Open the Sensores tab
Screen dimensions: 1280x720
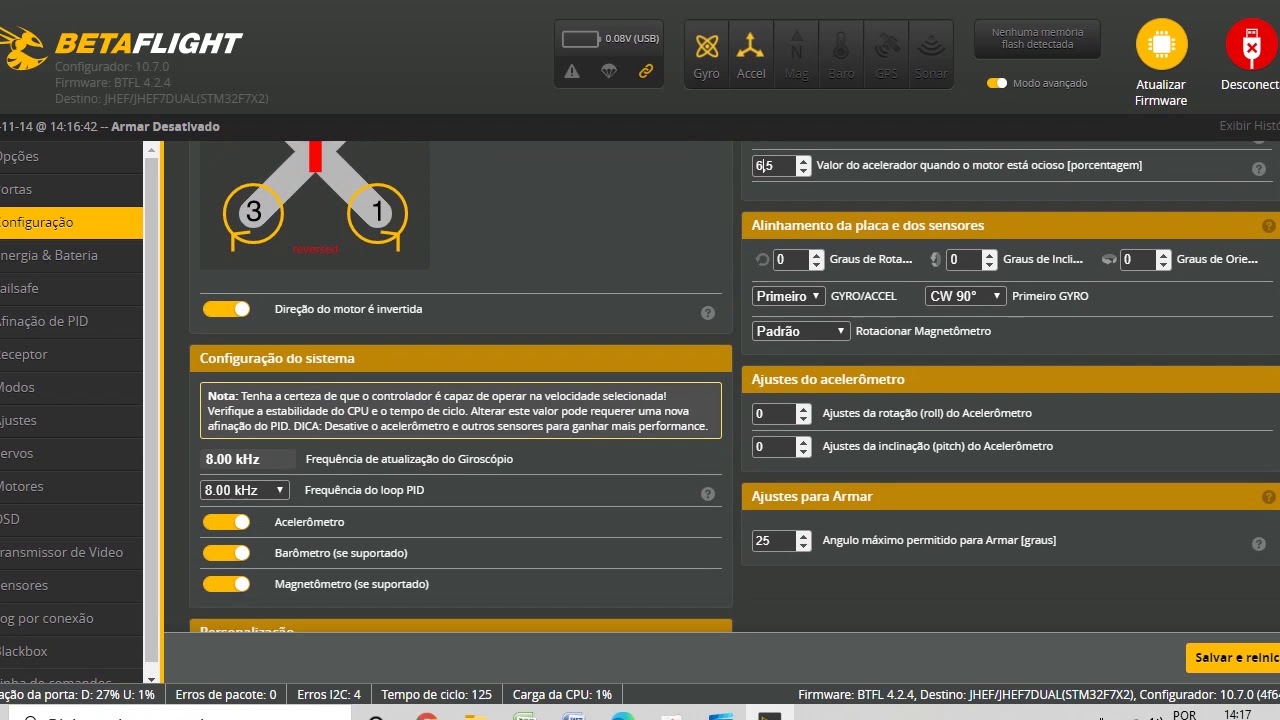click(x=71, y=585)
